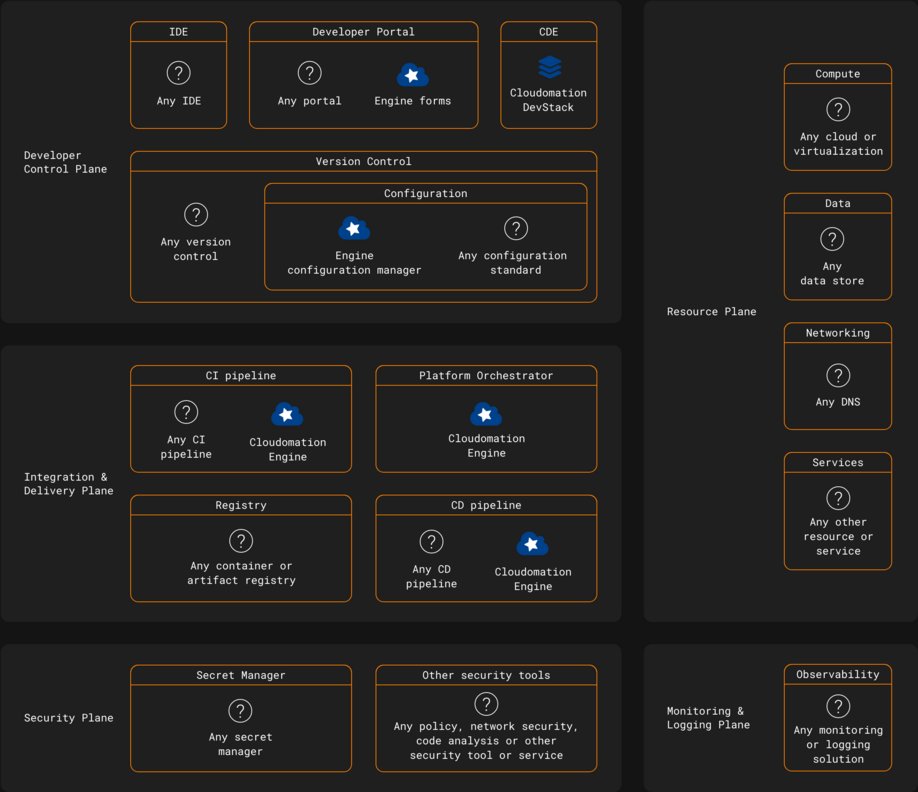Click the Cloudomation Engine icon in Platform Orchestrator
The image size is (918, 792).
486,414
